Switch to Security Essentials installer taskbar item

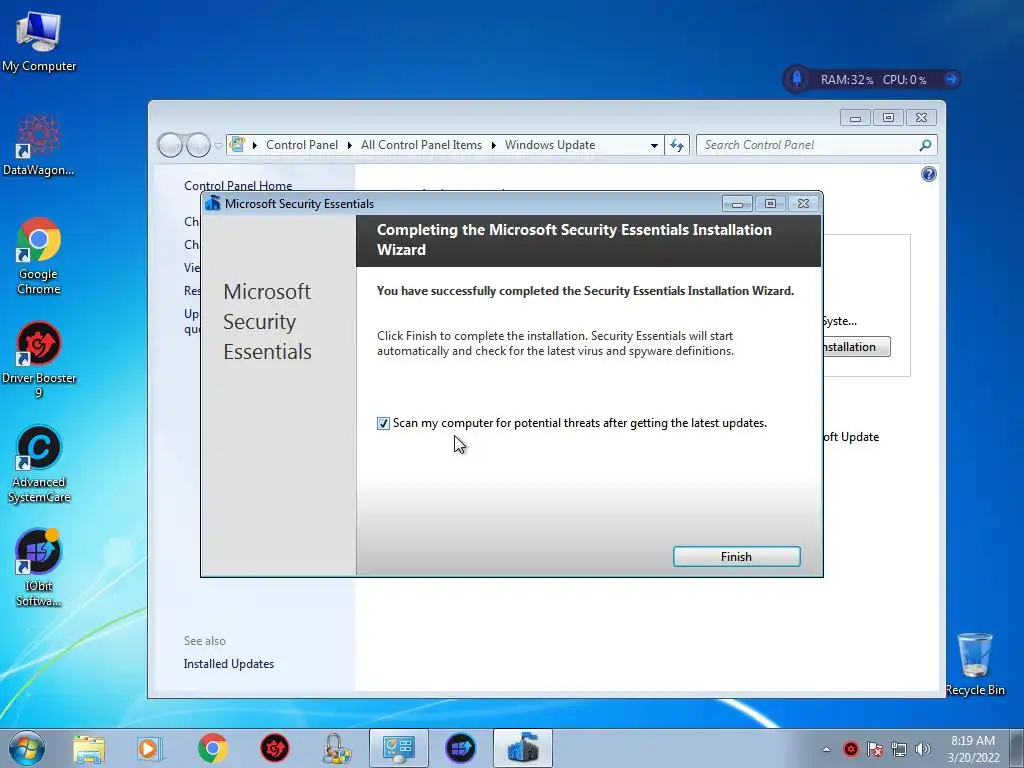coord(522,748)
